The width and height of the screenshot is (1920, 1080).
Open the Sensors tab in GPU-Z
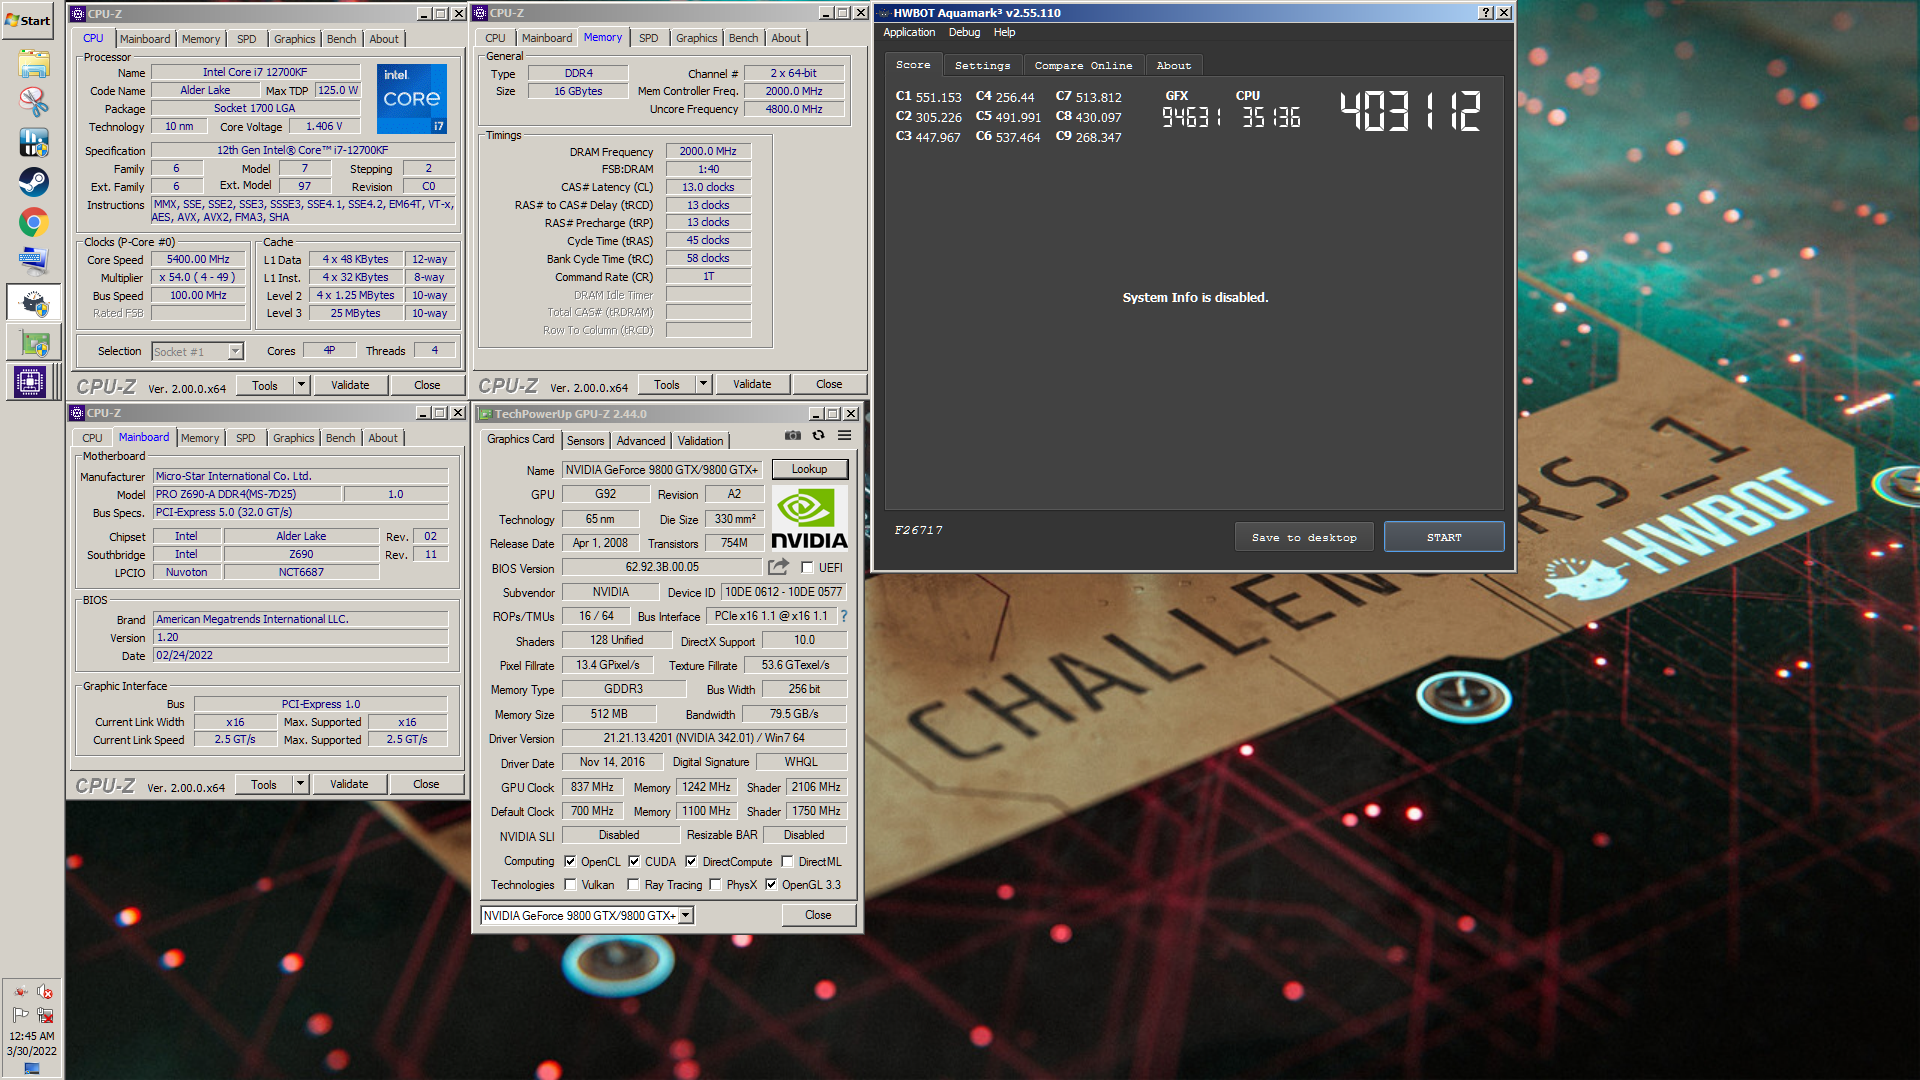[x=585, y=441]
